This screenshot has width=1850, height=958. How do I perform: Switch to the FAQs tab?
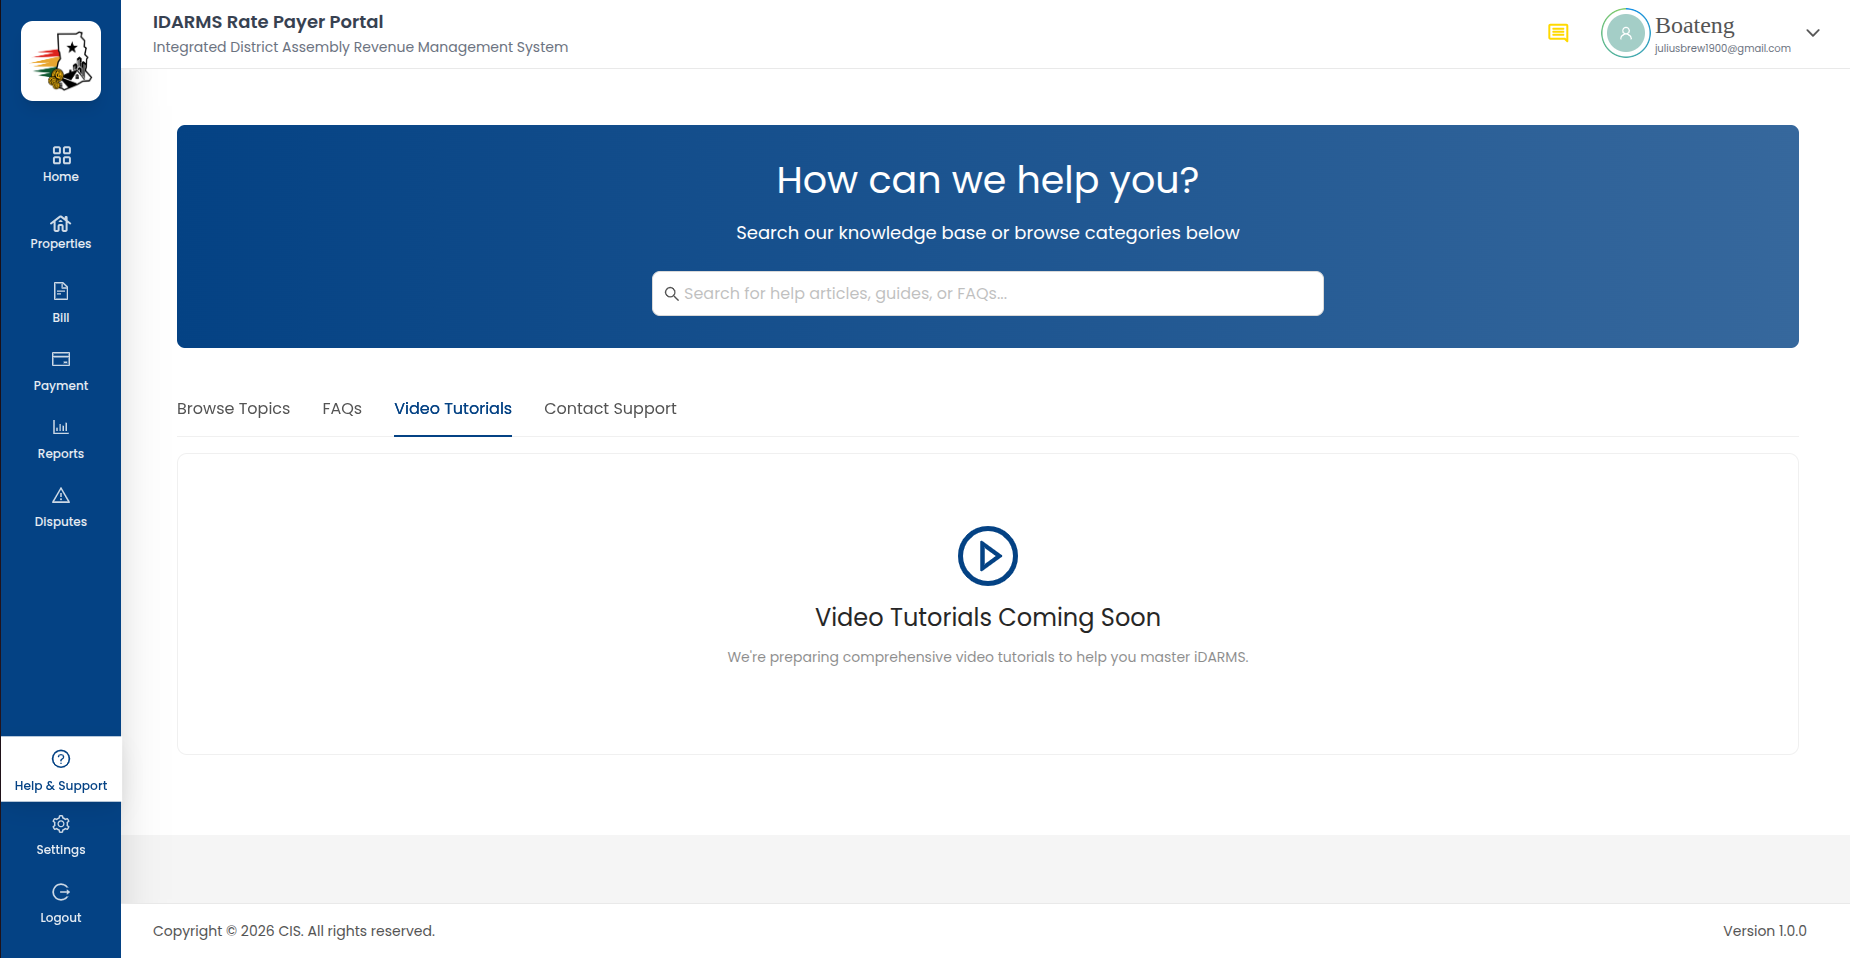[x=342, y=408]
